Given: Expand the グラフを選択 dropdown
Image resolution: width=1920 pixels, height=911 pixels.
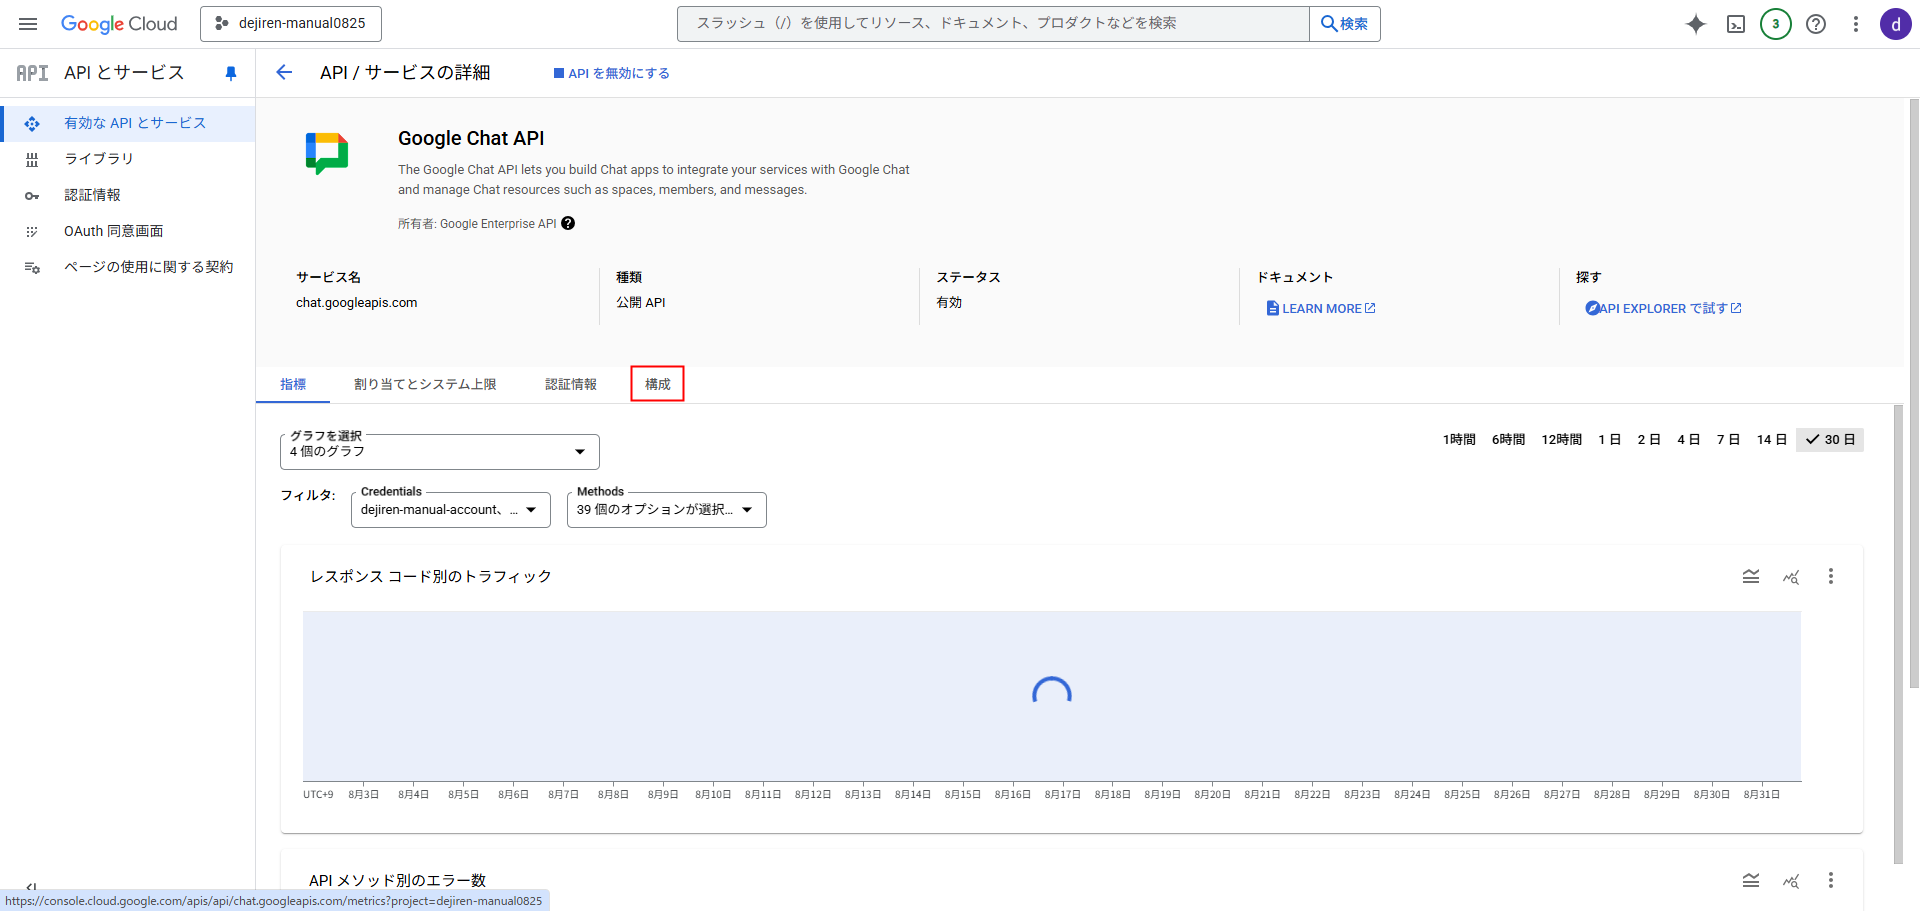Looking at the screenshot, I should pyautogui.click(x=440, y=452).
